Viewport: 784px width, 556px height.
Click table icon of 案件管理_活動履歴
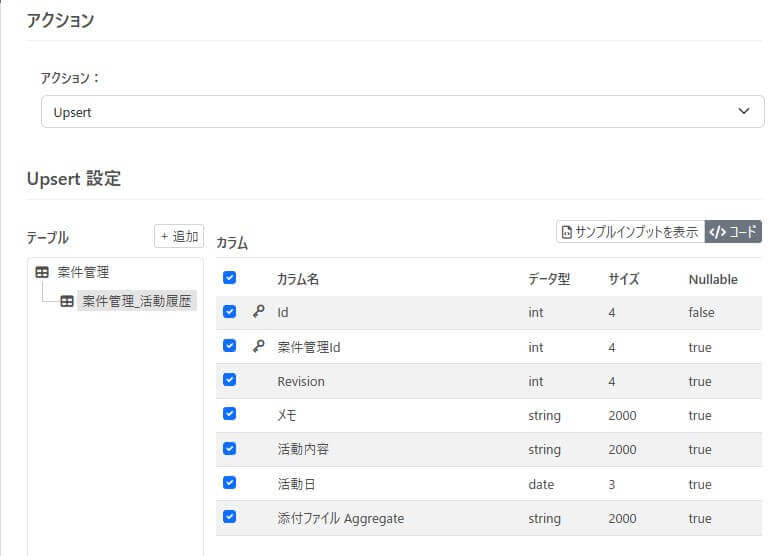coord(67,301)
